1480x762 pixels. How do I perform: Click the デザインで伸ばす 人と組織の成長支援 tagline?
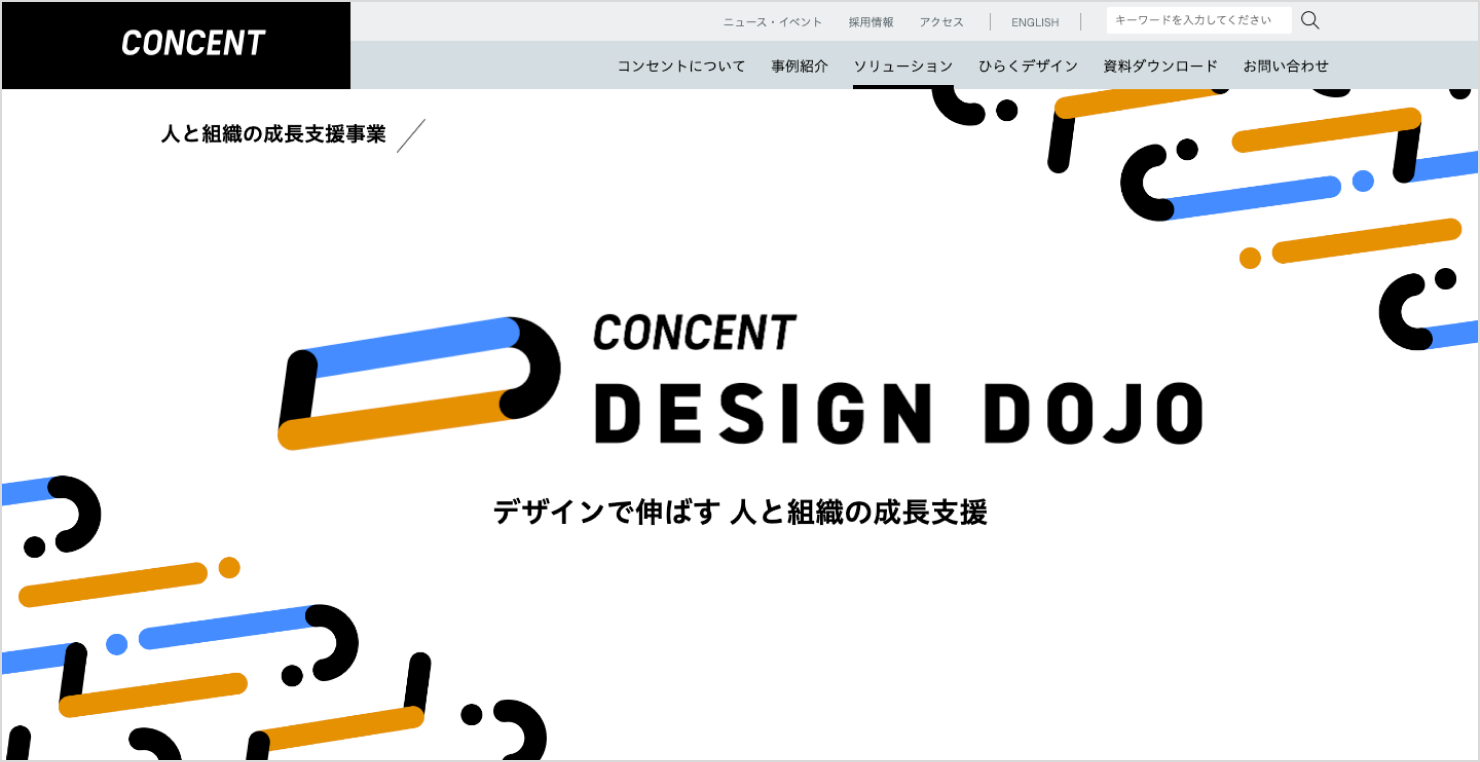pyautogui.click(x=740, y=512)
